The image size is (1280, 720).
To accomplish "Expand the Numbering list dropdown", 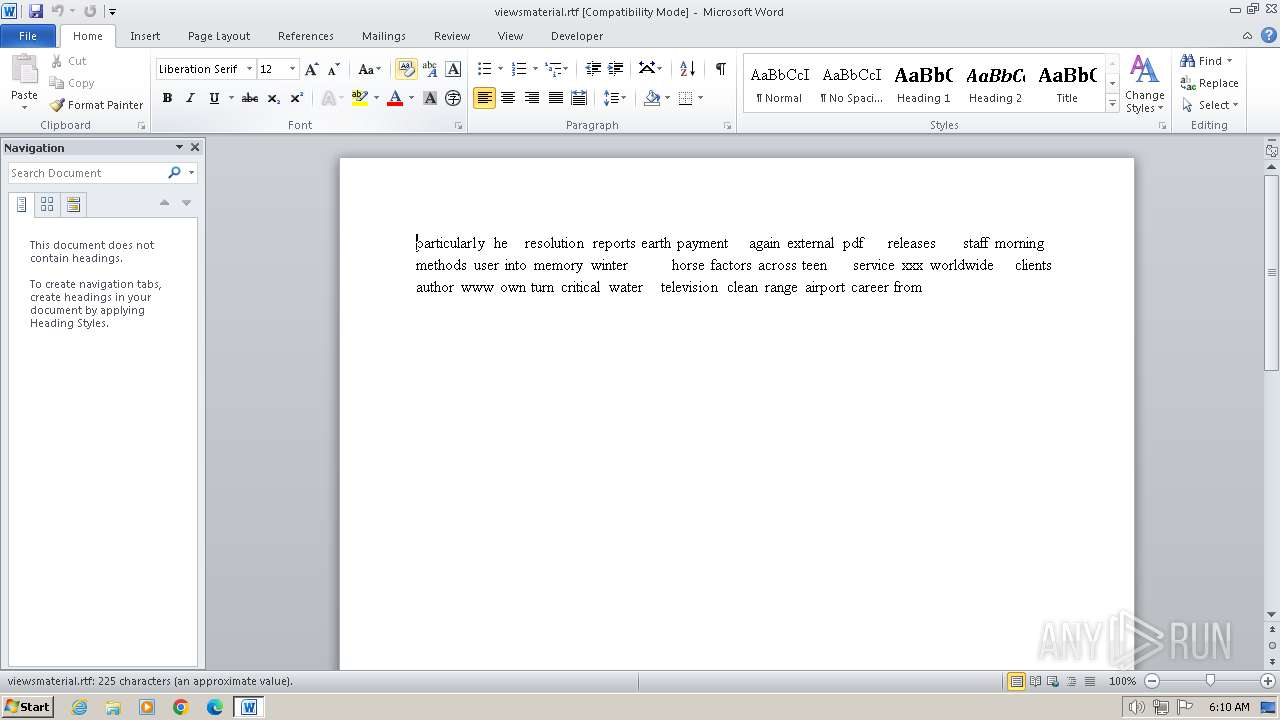I will [535, 69].
